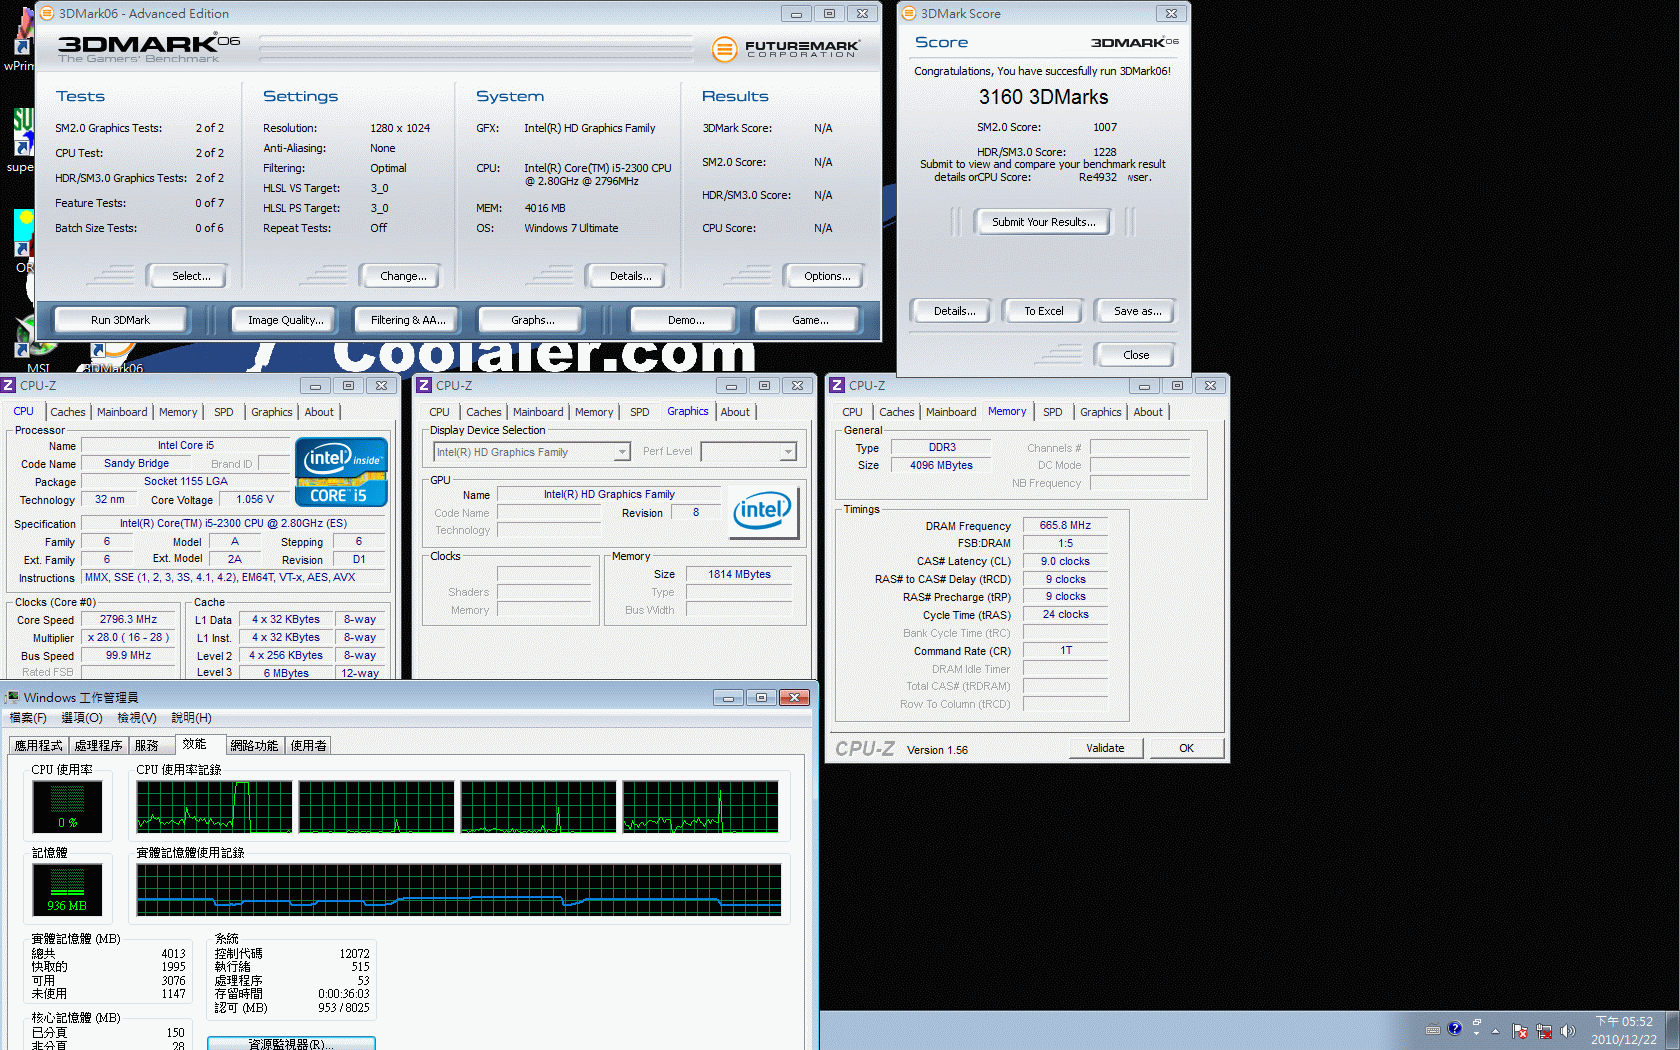
Task: Switch to Caches tab in left CPU-Z
Action: coord(68,412)
